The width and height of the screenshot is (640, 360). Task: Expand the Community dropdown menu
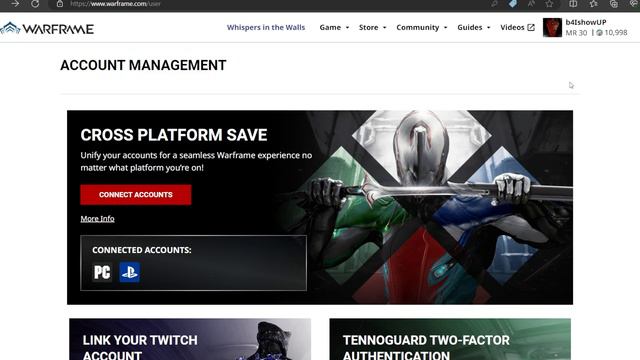pos(422,27)
